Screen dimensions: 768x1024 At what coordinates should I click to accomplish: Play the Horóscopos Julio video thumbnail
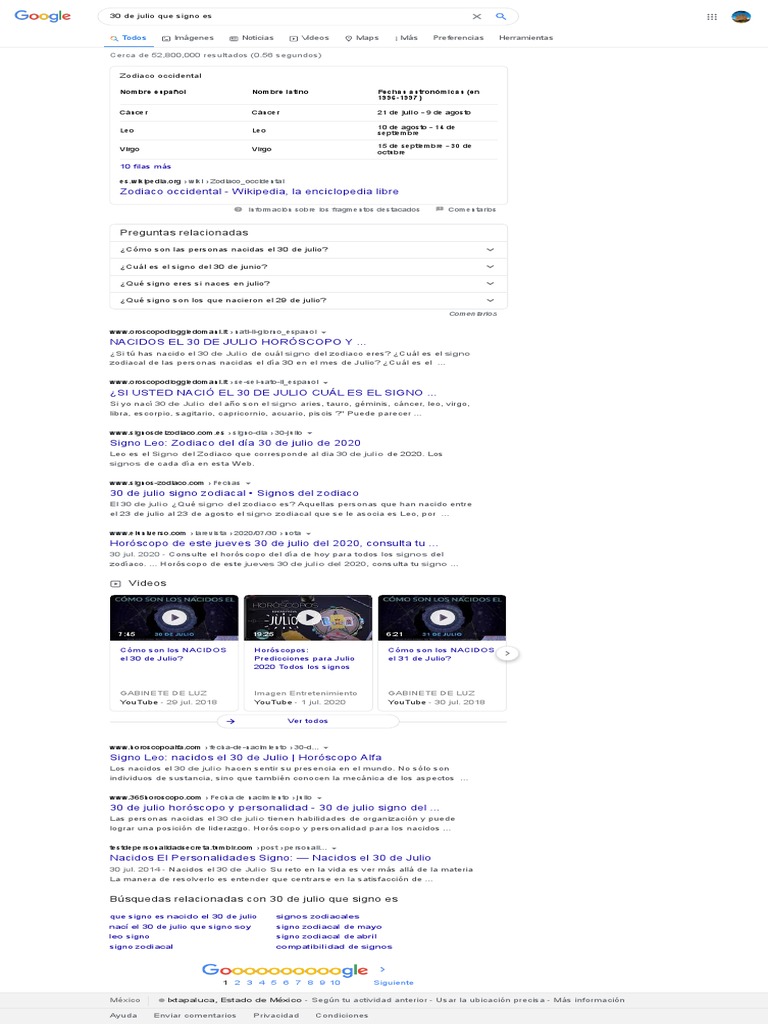(x=308, y=617)
